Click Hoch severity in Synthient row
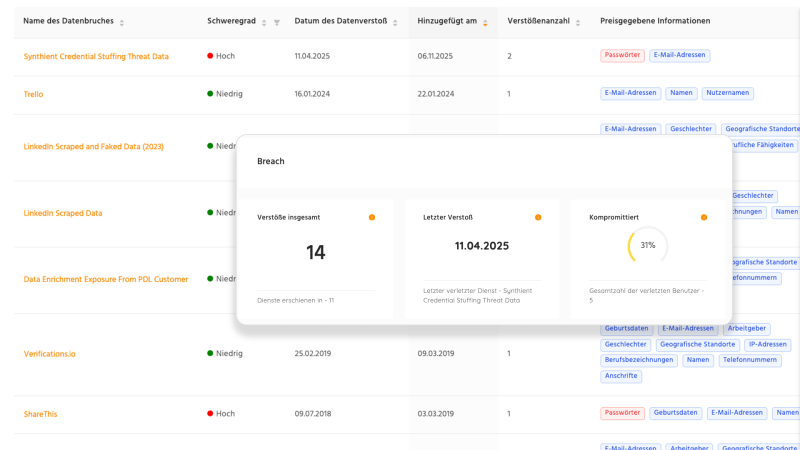 pos(221,56)
